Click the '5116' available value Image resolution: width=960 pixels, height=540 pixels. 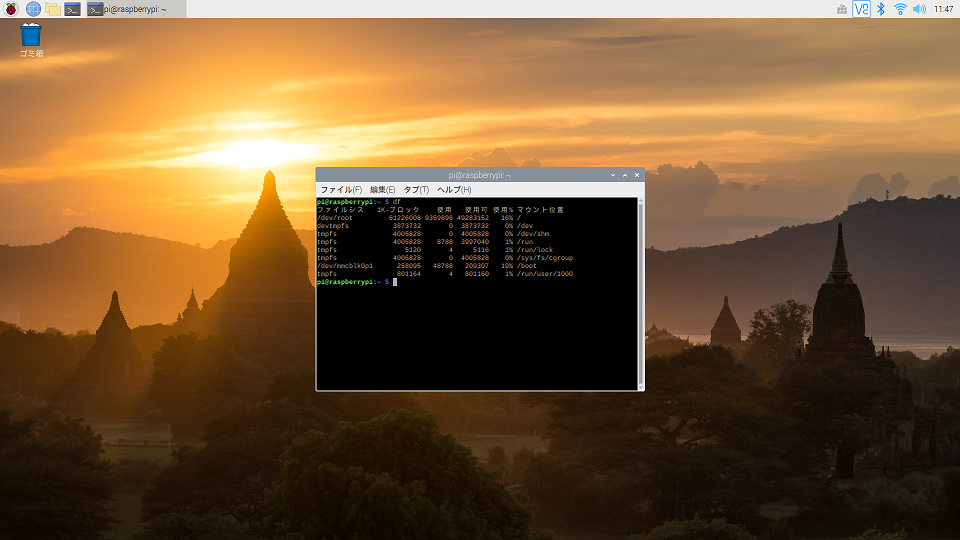click(481, 250)
